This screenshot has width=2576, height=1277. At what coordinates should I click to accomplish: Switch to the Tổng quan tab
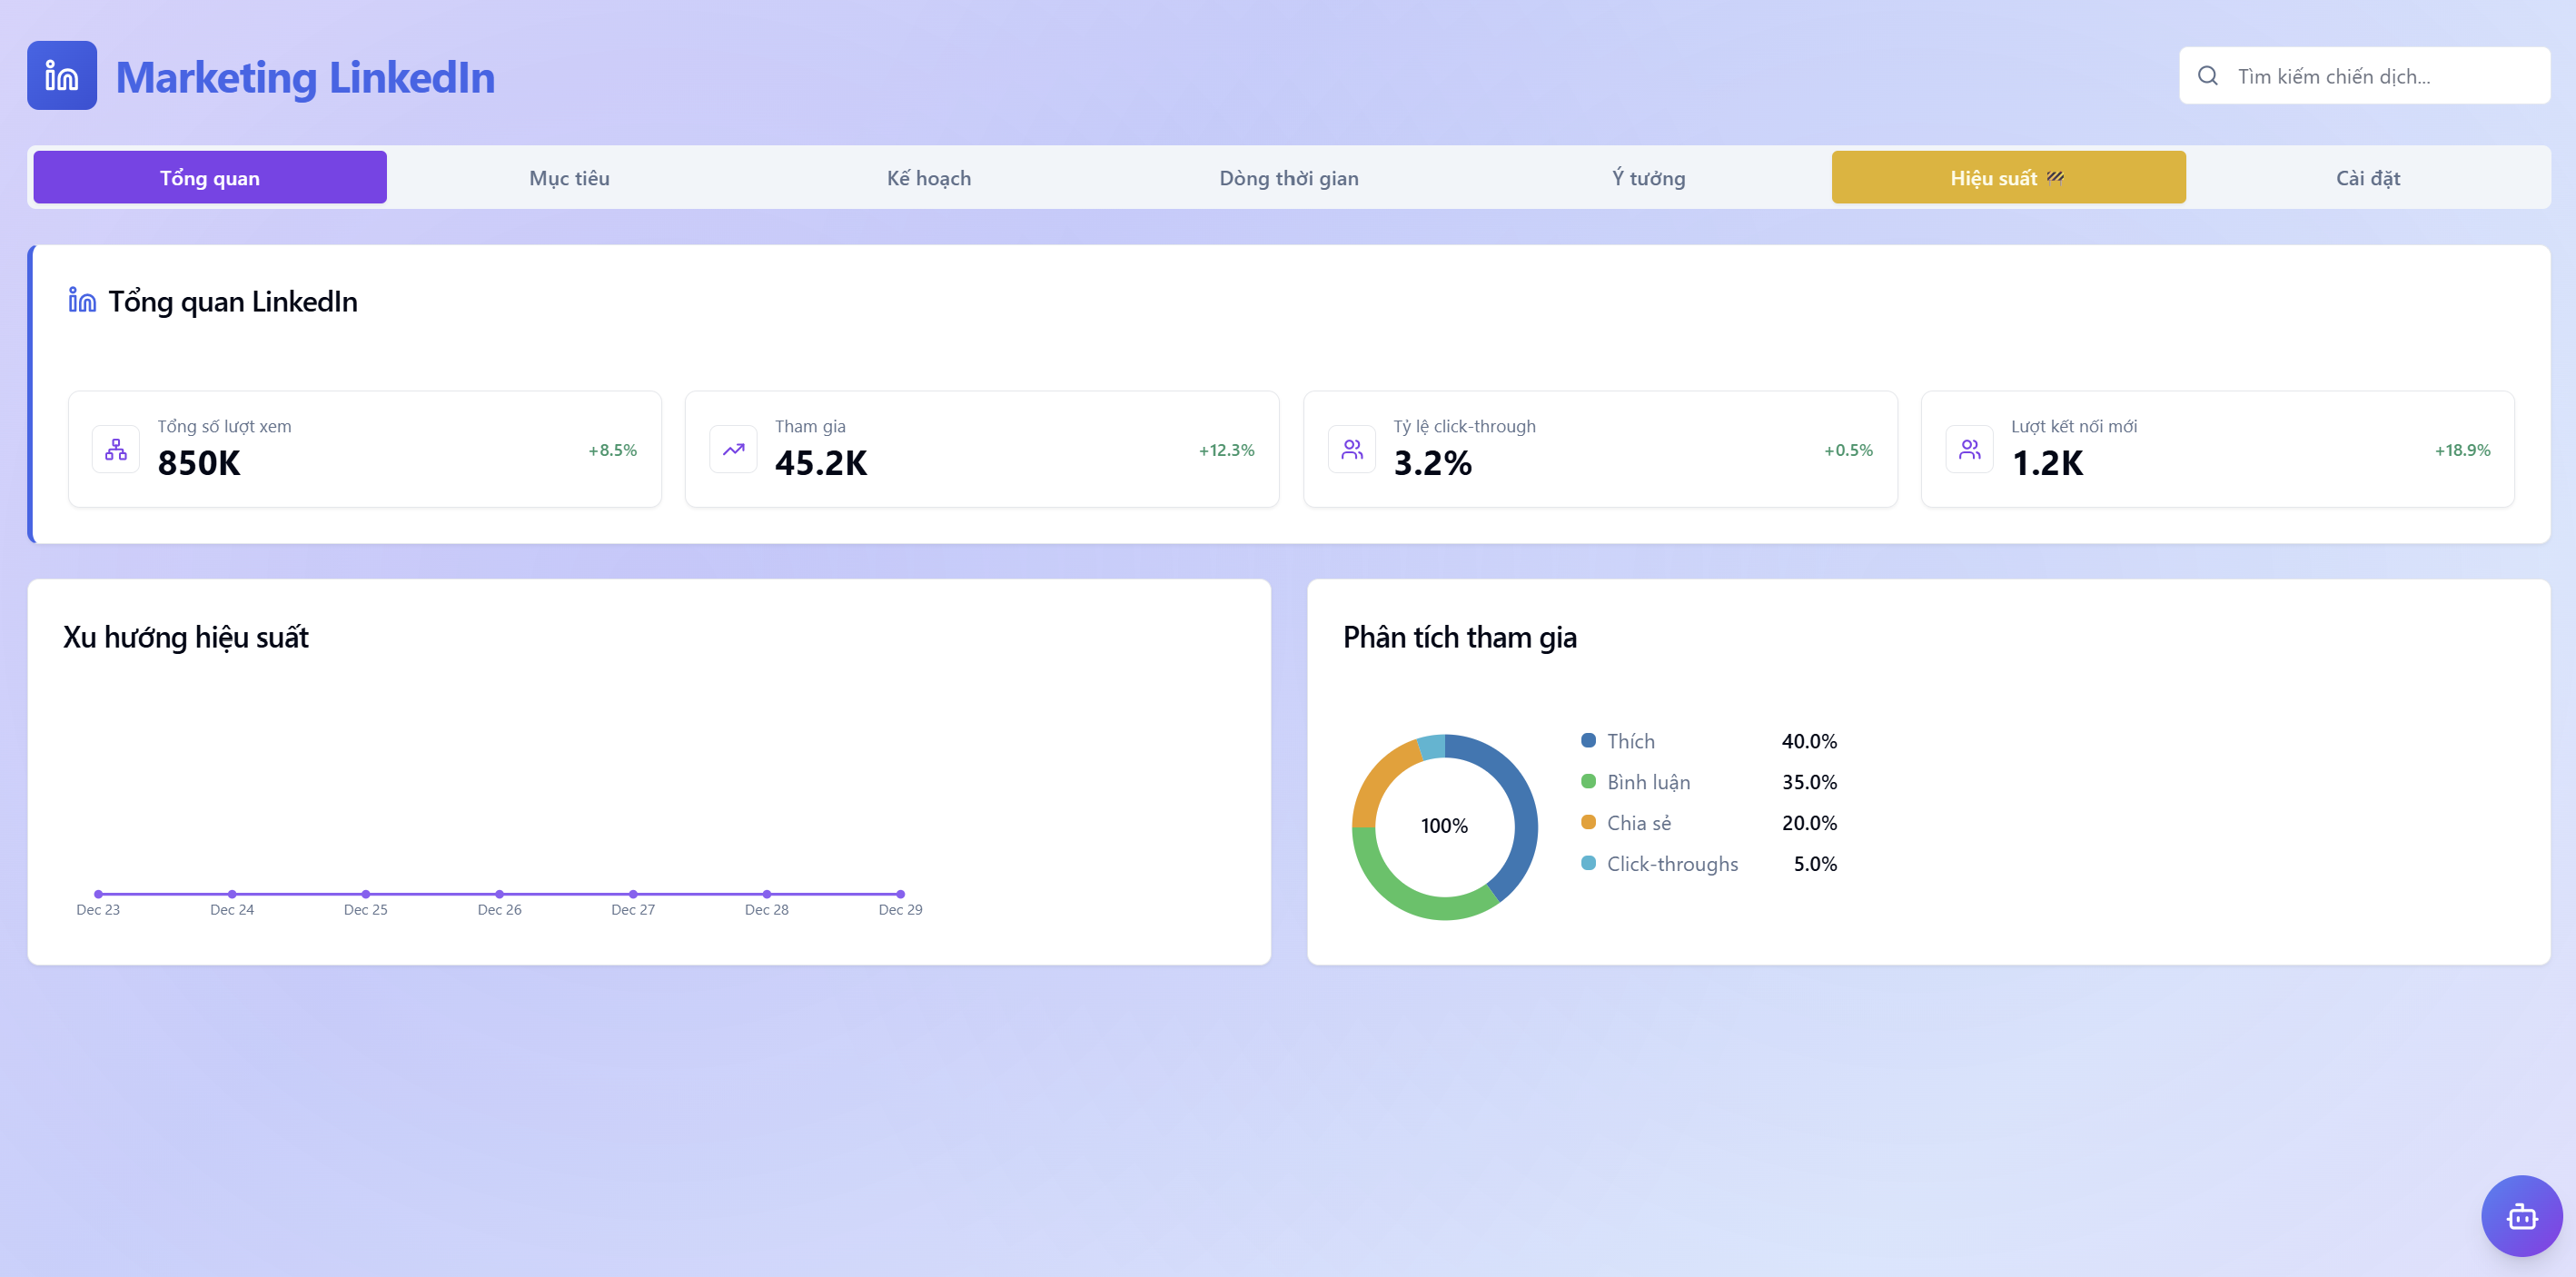coord(210,177)
